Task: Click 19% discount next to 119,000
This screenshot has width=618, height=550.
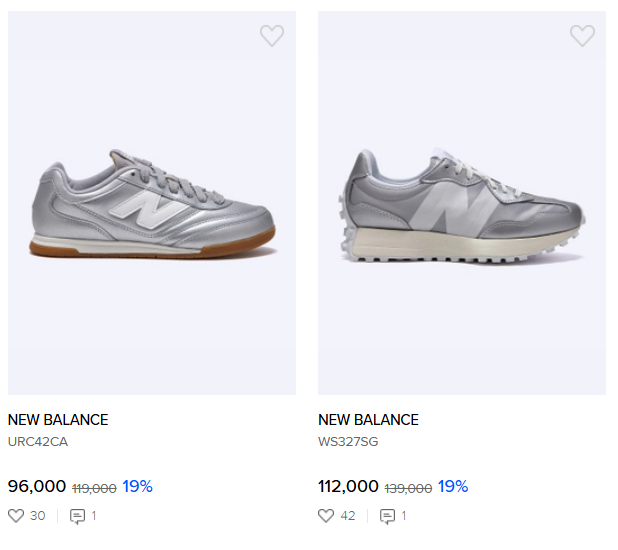Action: [137, 486]
